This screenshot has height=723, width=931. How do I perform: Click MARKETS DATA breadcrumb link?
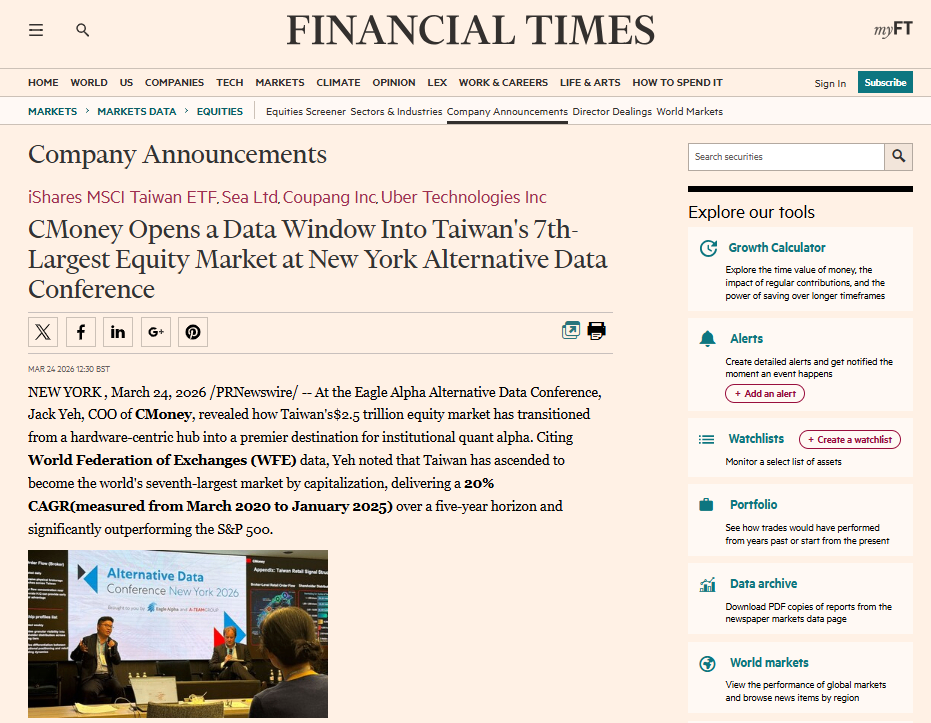coord(137,111)
